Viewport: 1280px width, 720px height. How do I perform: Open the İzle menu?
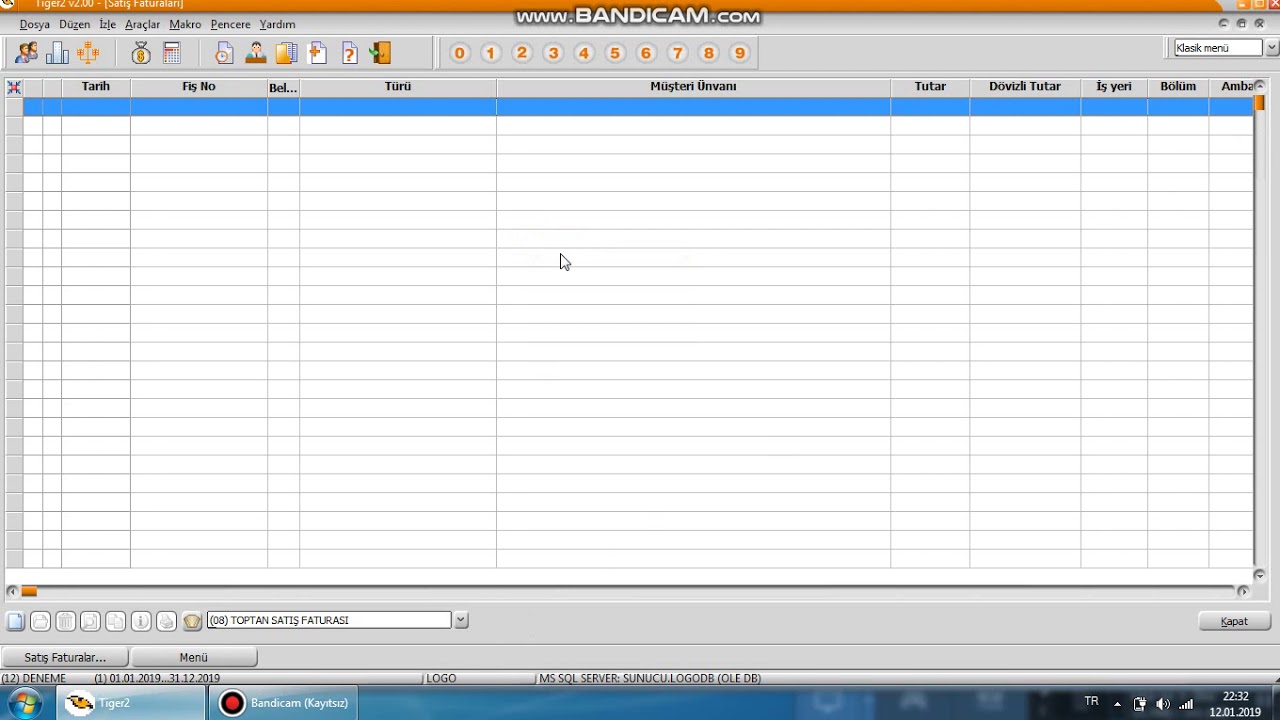tap(107, 24)
